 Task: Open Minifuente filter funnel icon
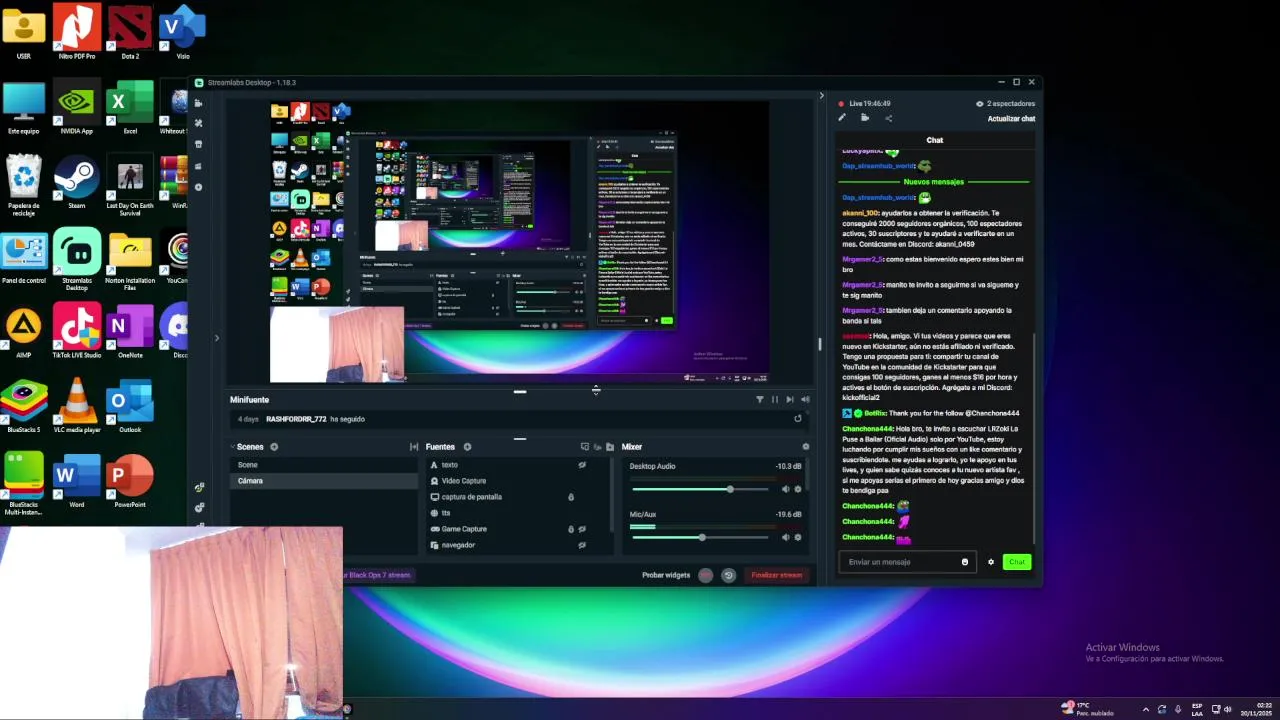pos(759,400)
